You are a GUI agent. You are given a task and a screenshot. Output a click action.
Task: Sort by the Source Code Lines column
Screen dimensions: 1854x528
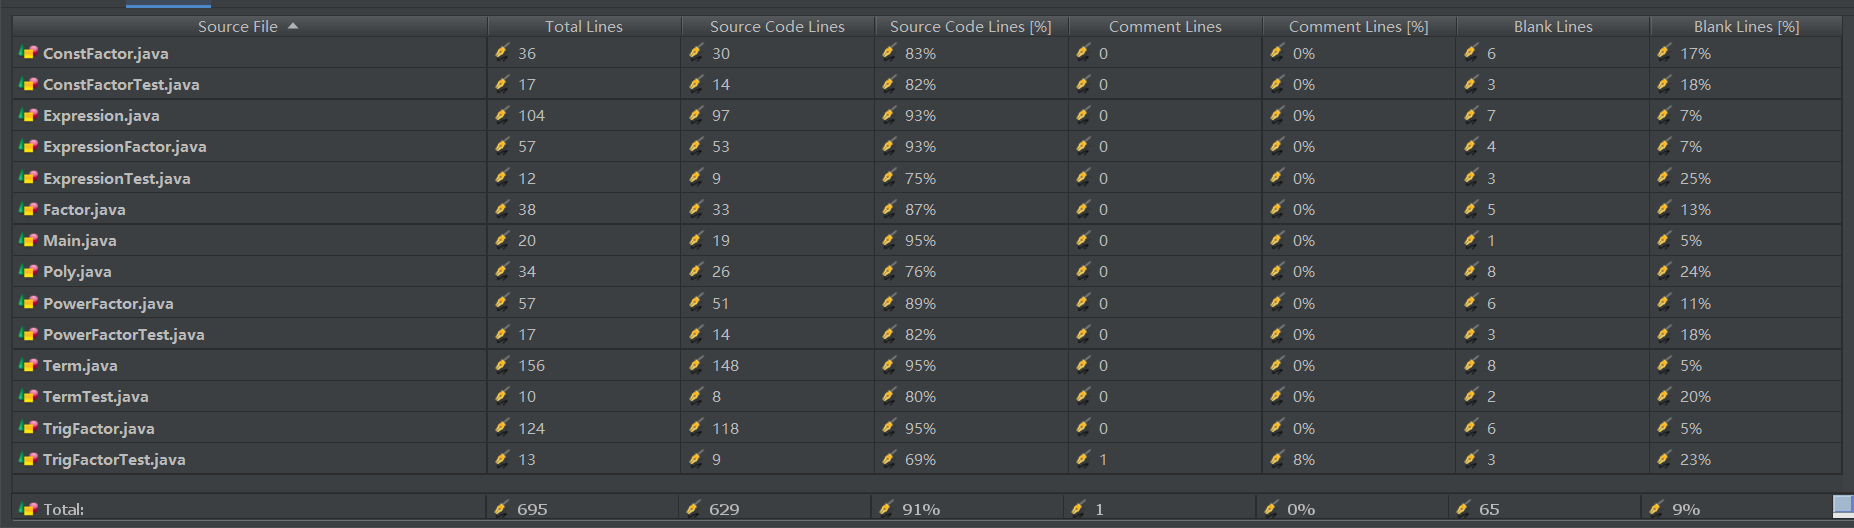click(x=777, y=27)
